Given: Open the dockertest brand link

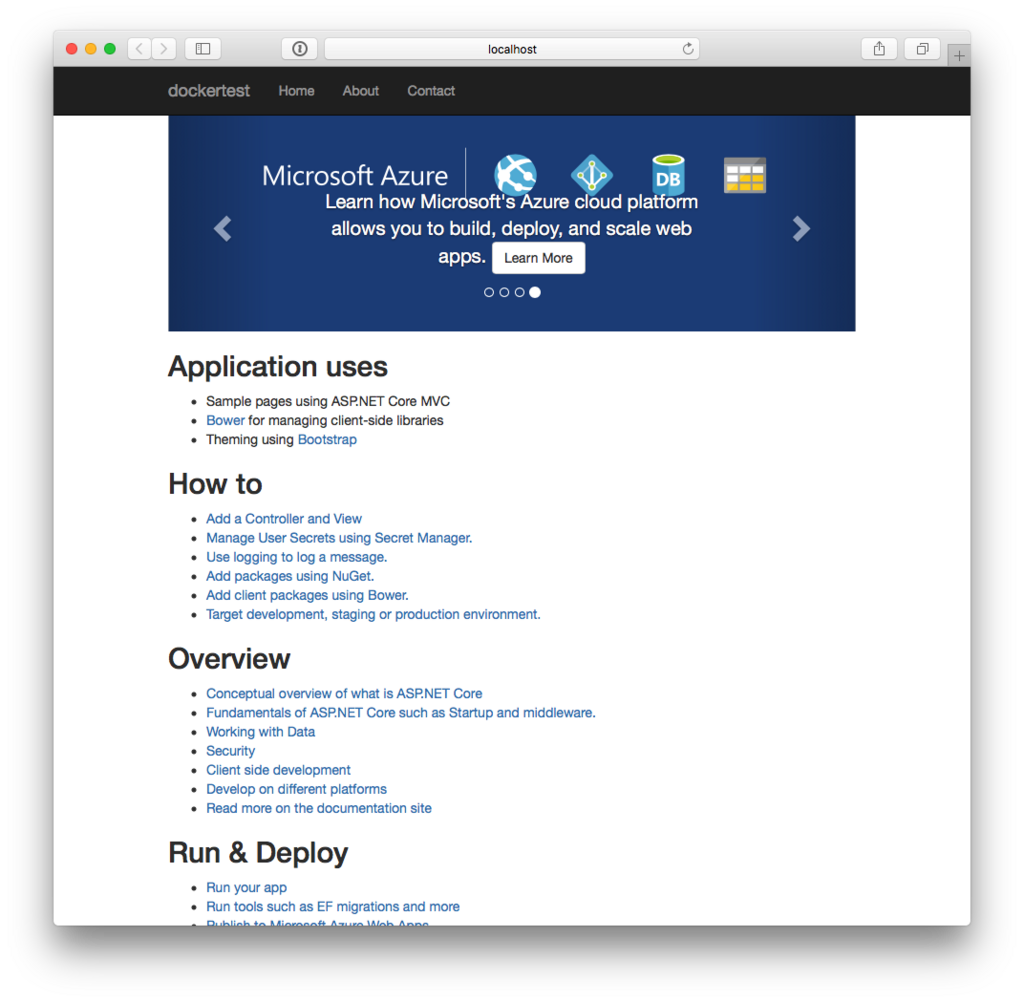Looking at the screenshot, I should point(209,91).
